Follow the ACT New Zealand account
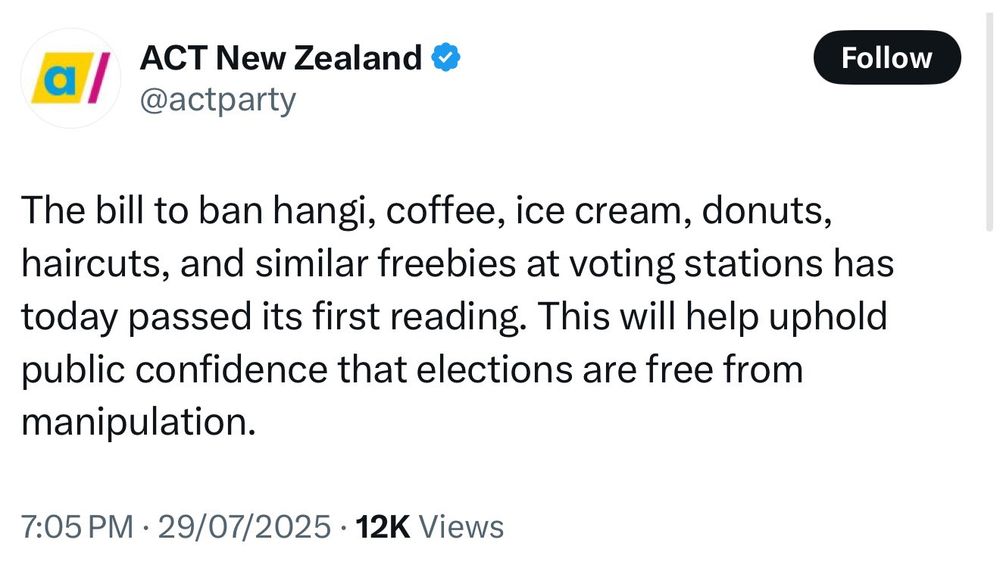The image size is (1000, 564). pos(886,57)
